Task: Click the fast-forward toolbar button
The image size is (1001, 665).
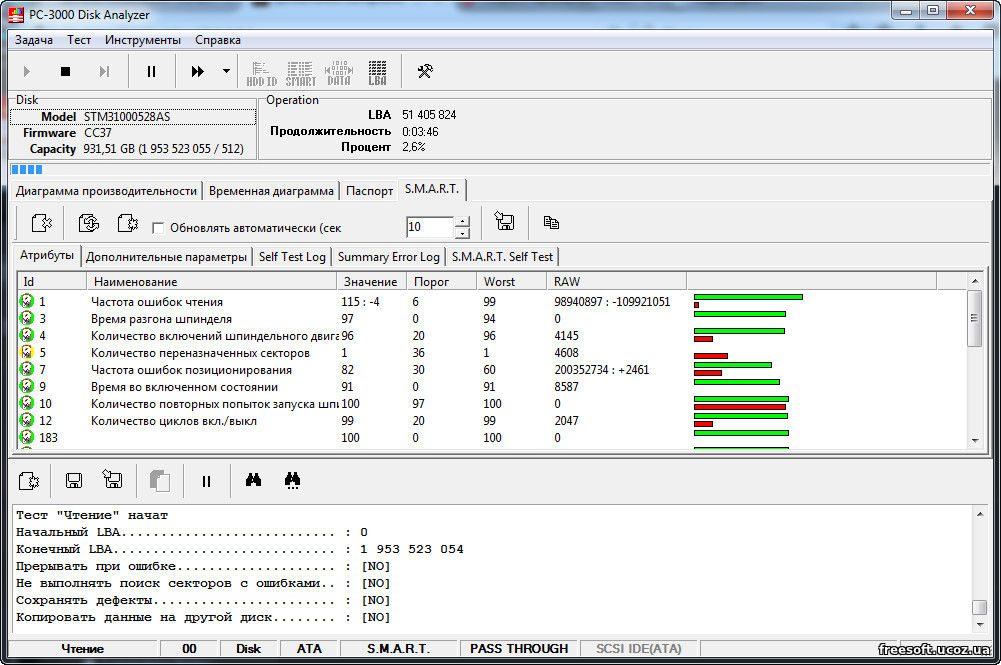Action: 198,71
